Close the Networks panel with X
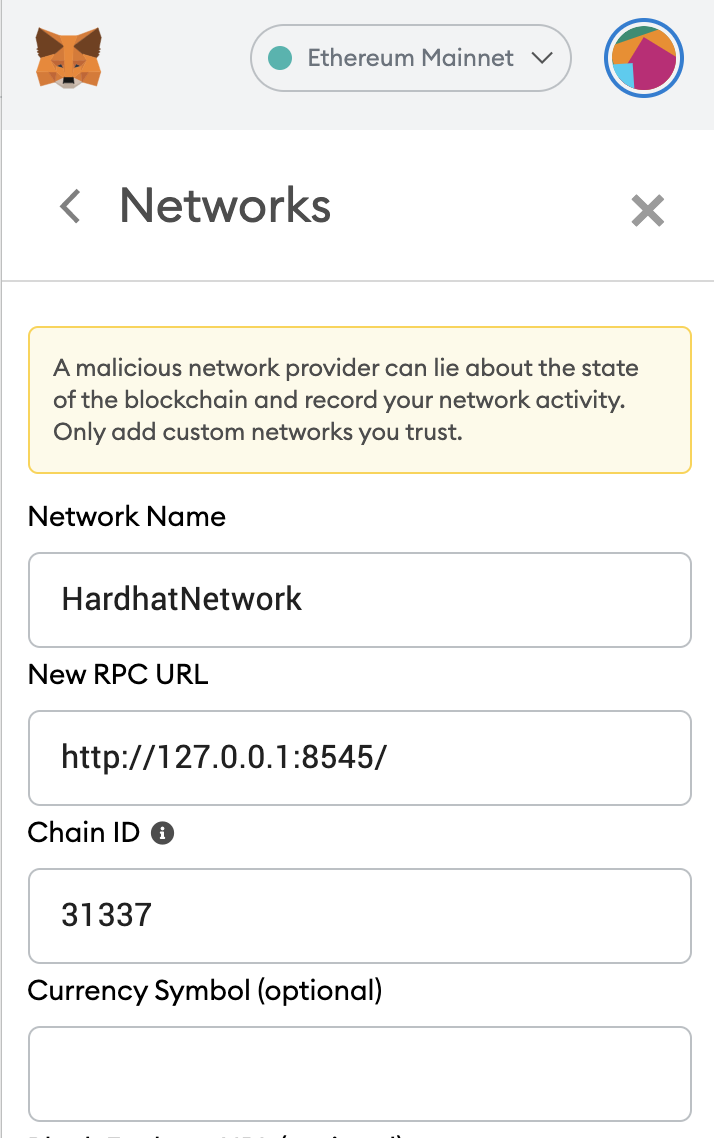The image size is (714, 1138). tap(647, 210)
